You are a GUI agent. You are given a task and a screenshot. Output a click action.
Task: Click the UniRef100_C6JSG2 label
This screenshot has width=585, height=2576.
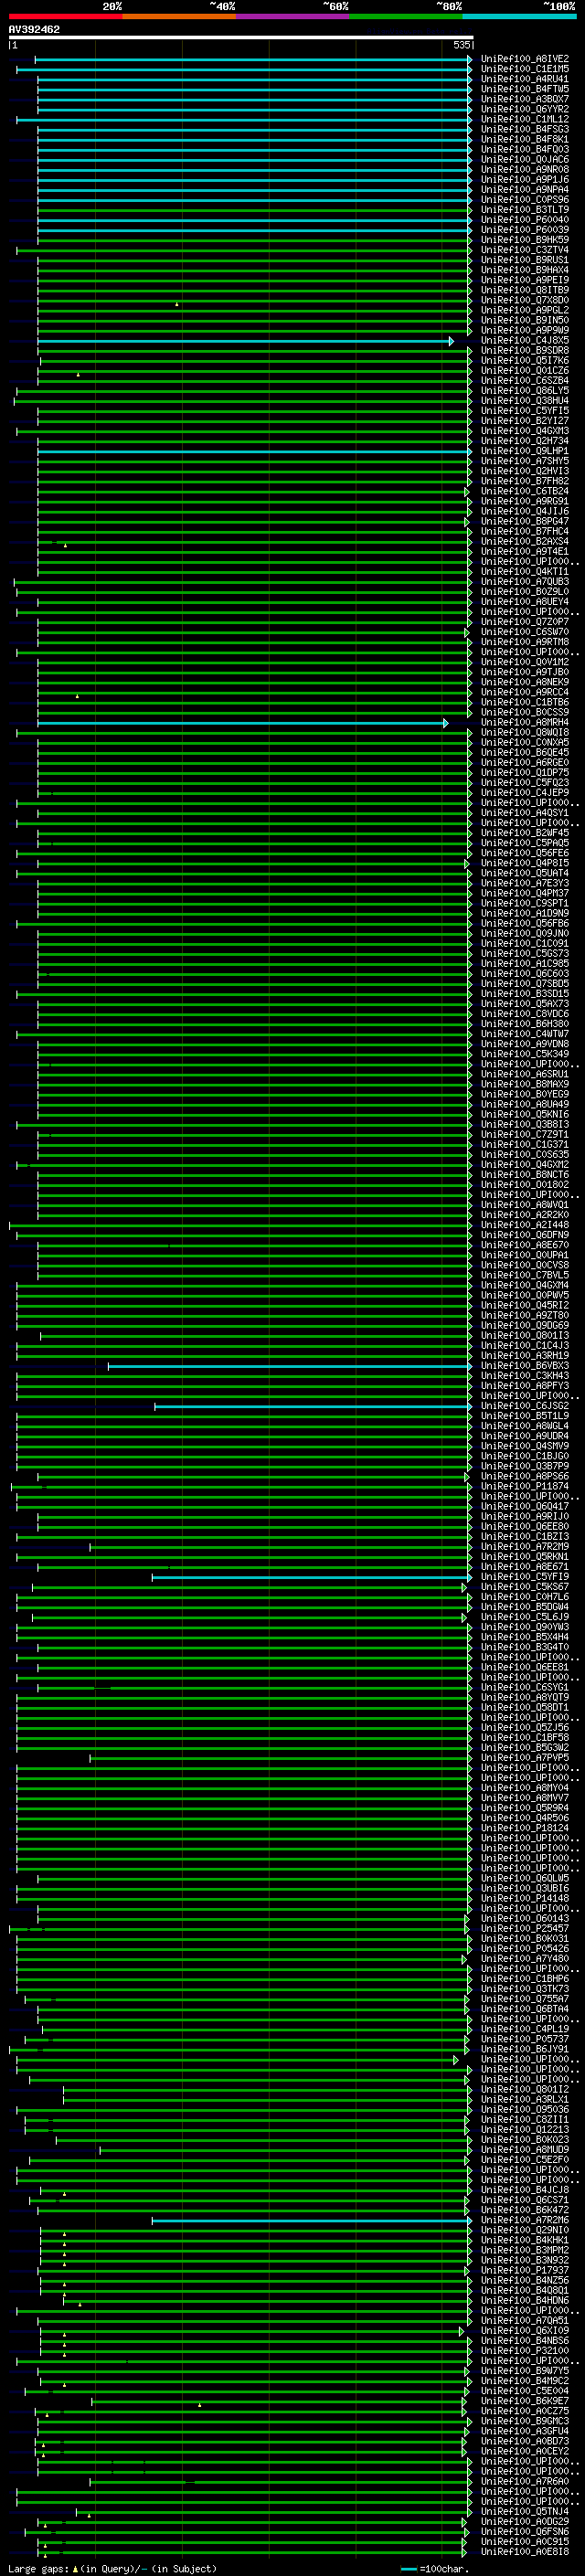[x=525, y=1406]
